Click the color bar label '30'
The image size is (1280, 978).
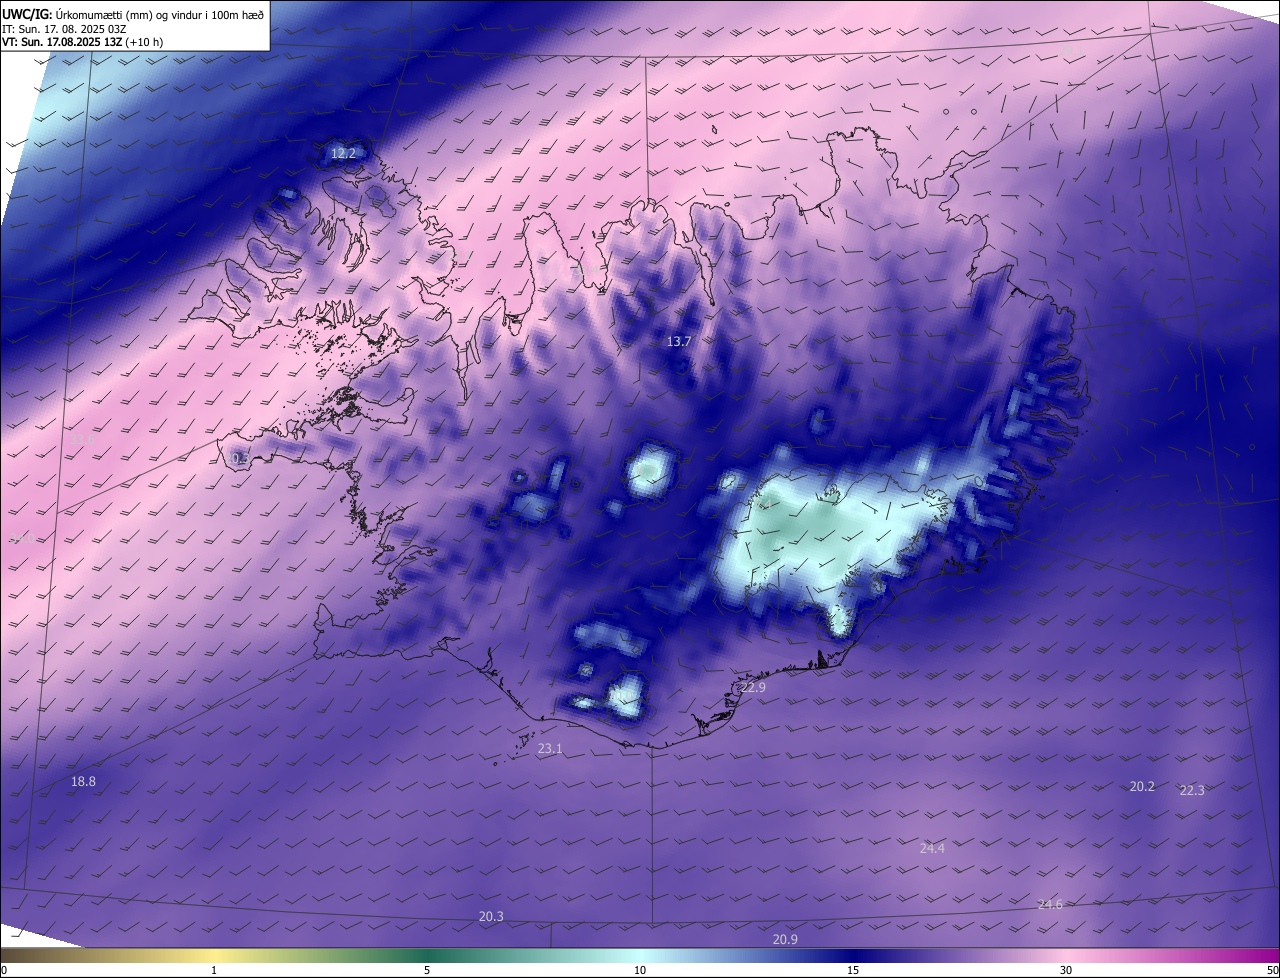pos(1066,970)
